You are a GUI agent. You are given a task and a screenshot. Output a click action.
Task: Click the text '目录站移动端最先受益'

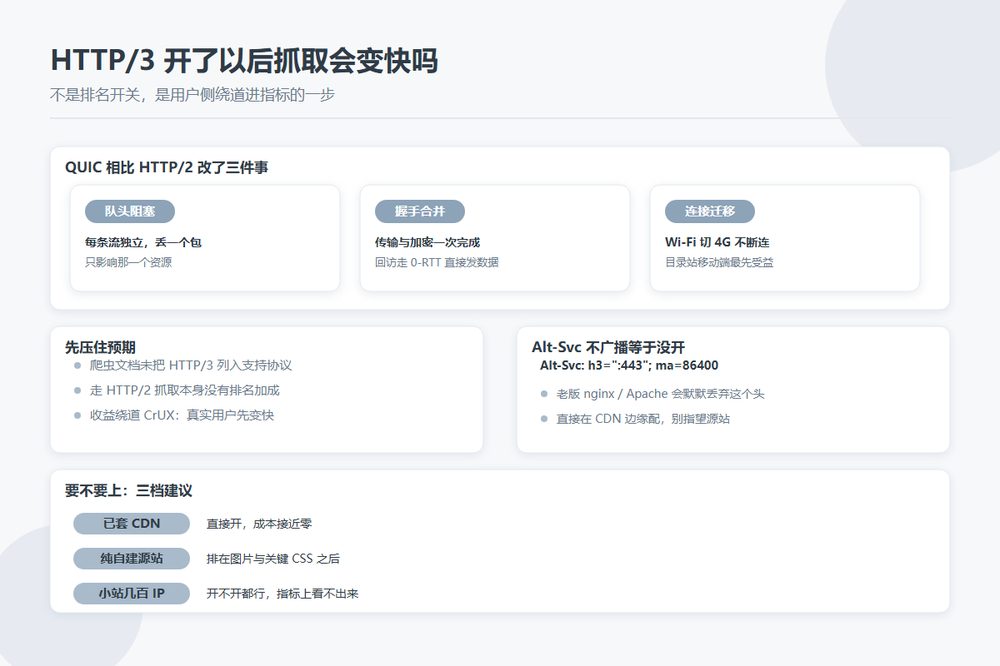point(719,262)
